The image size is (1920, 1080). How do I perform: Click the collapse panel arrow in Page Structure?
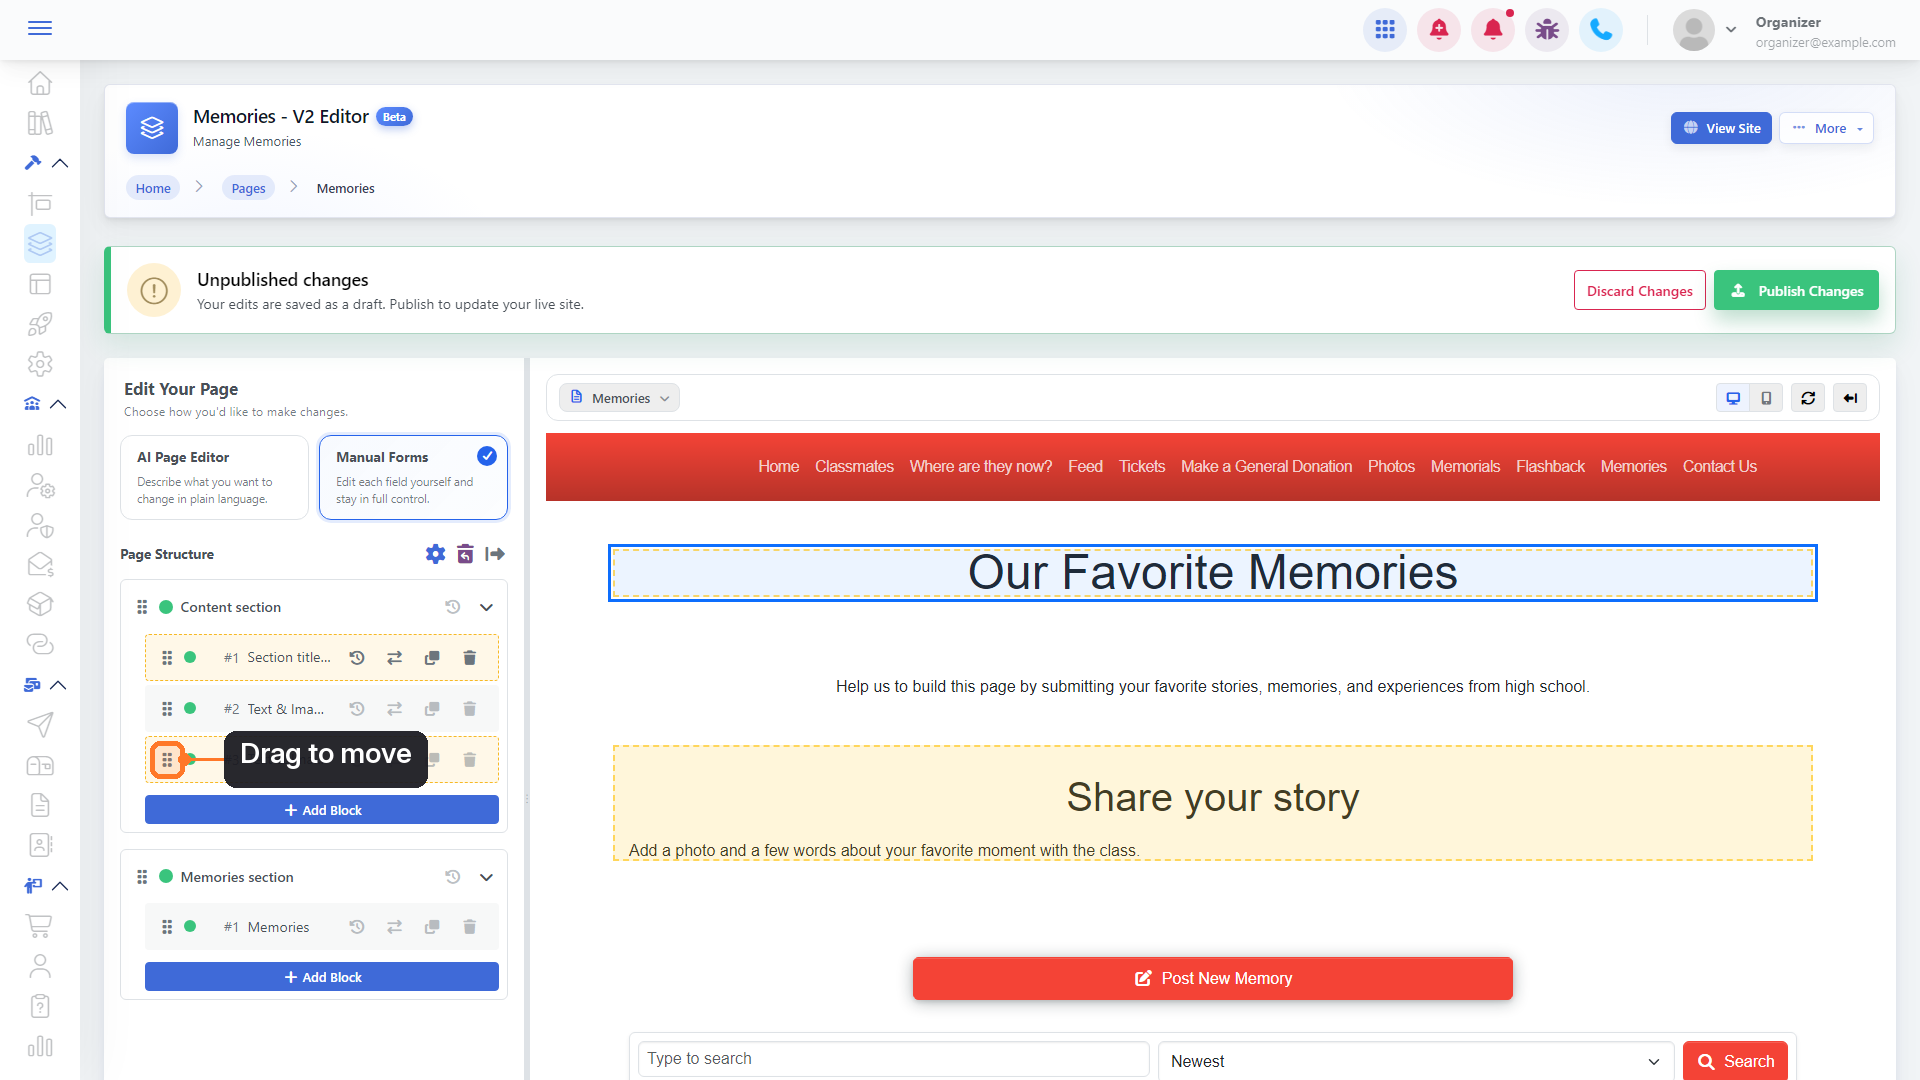tap(495, 554)
